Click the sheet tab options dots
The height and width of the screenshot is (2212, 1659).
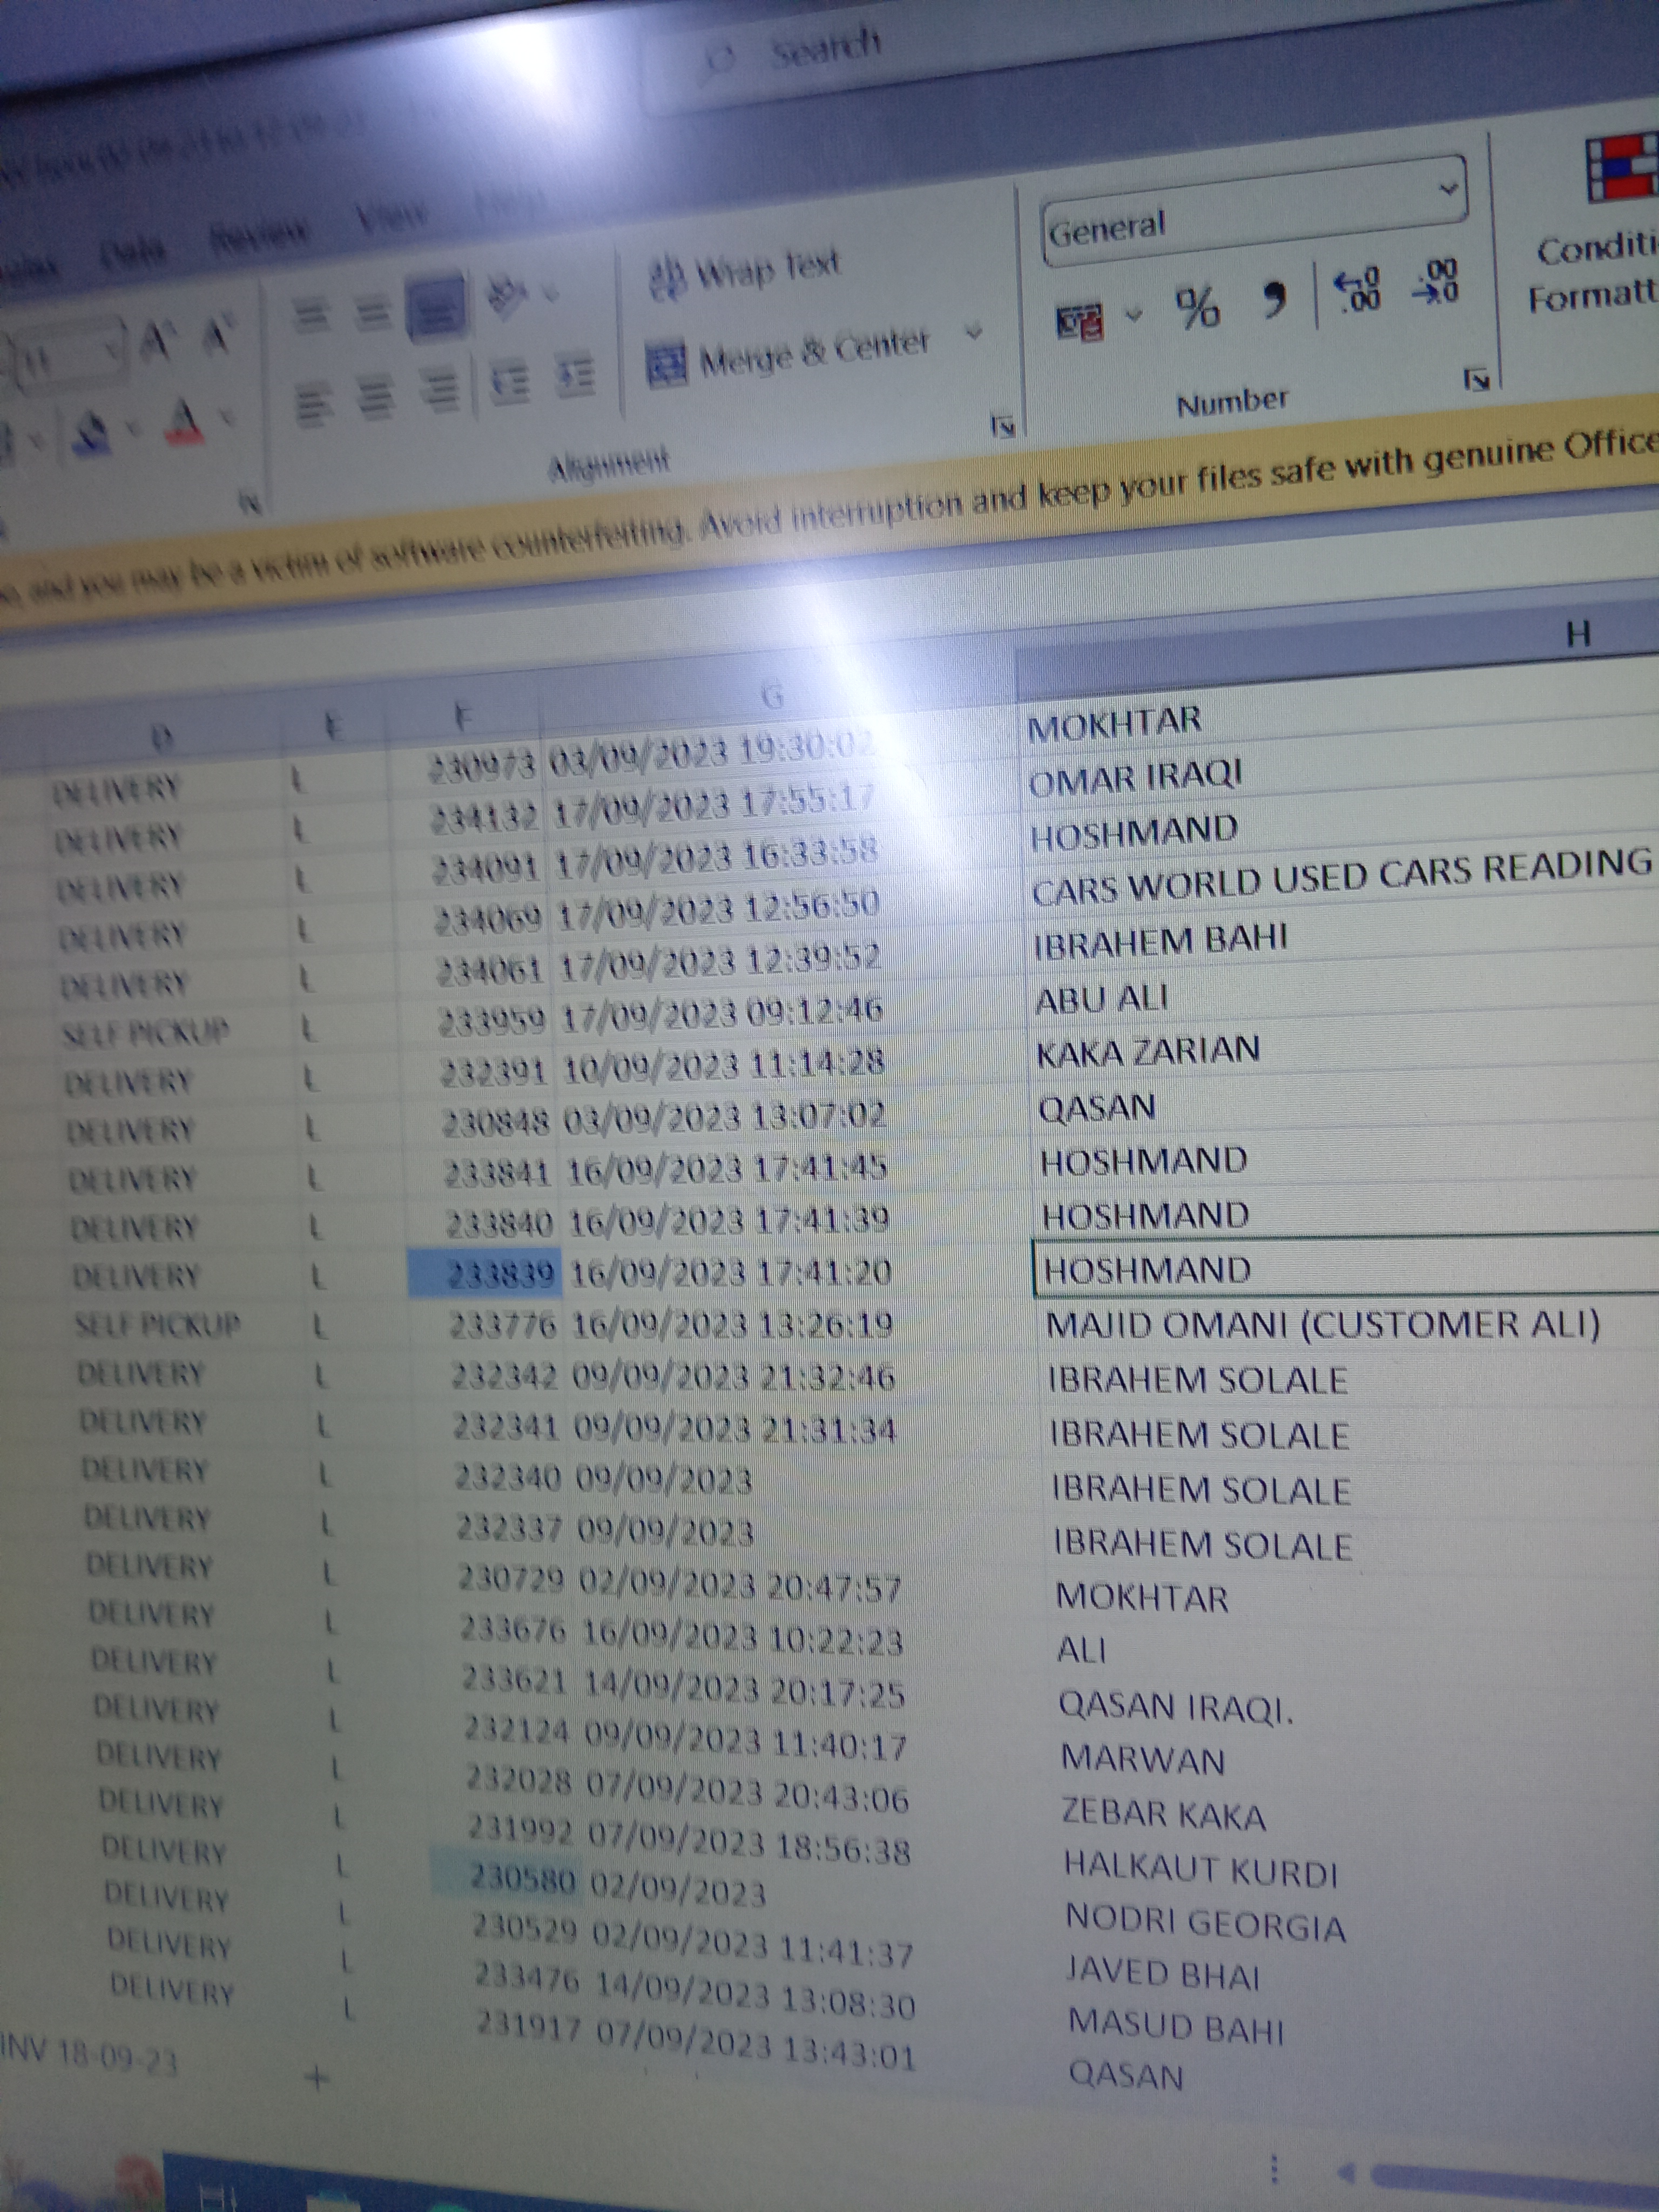tap(1274, 2168)
